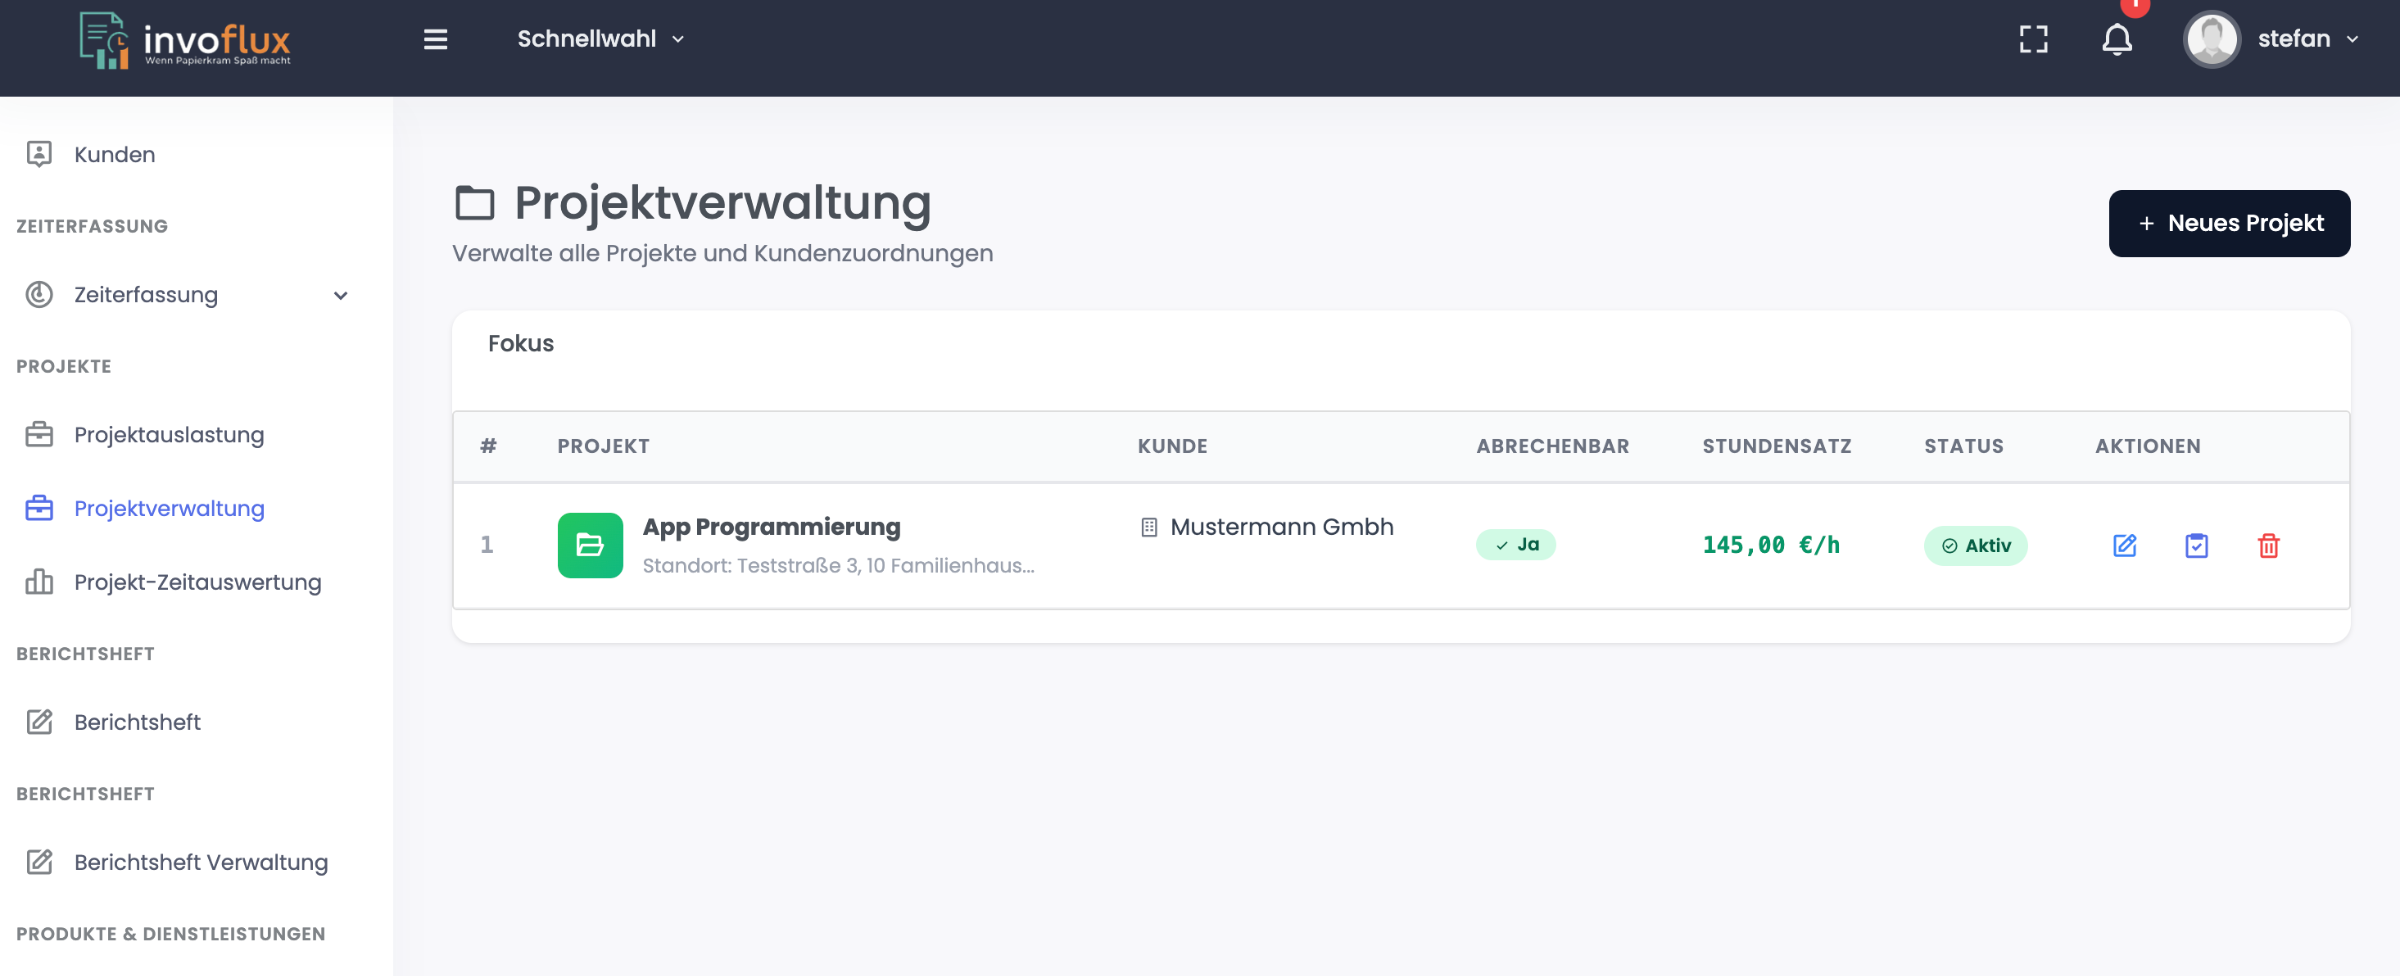The height and width of the screenshot is (976, 2400).
Task: Click the Aktiv status badge
Action: click(x=1975, y=546)
